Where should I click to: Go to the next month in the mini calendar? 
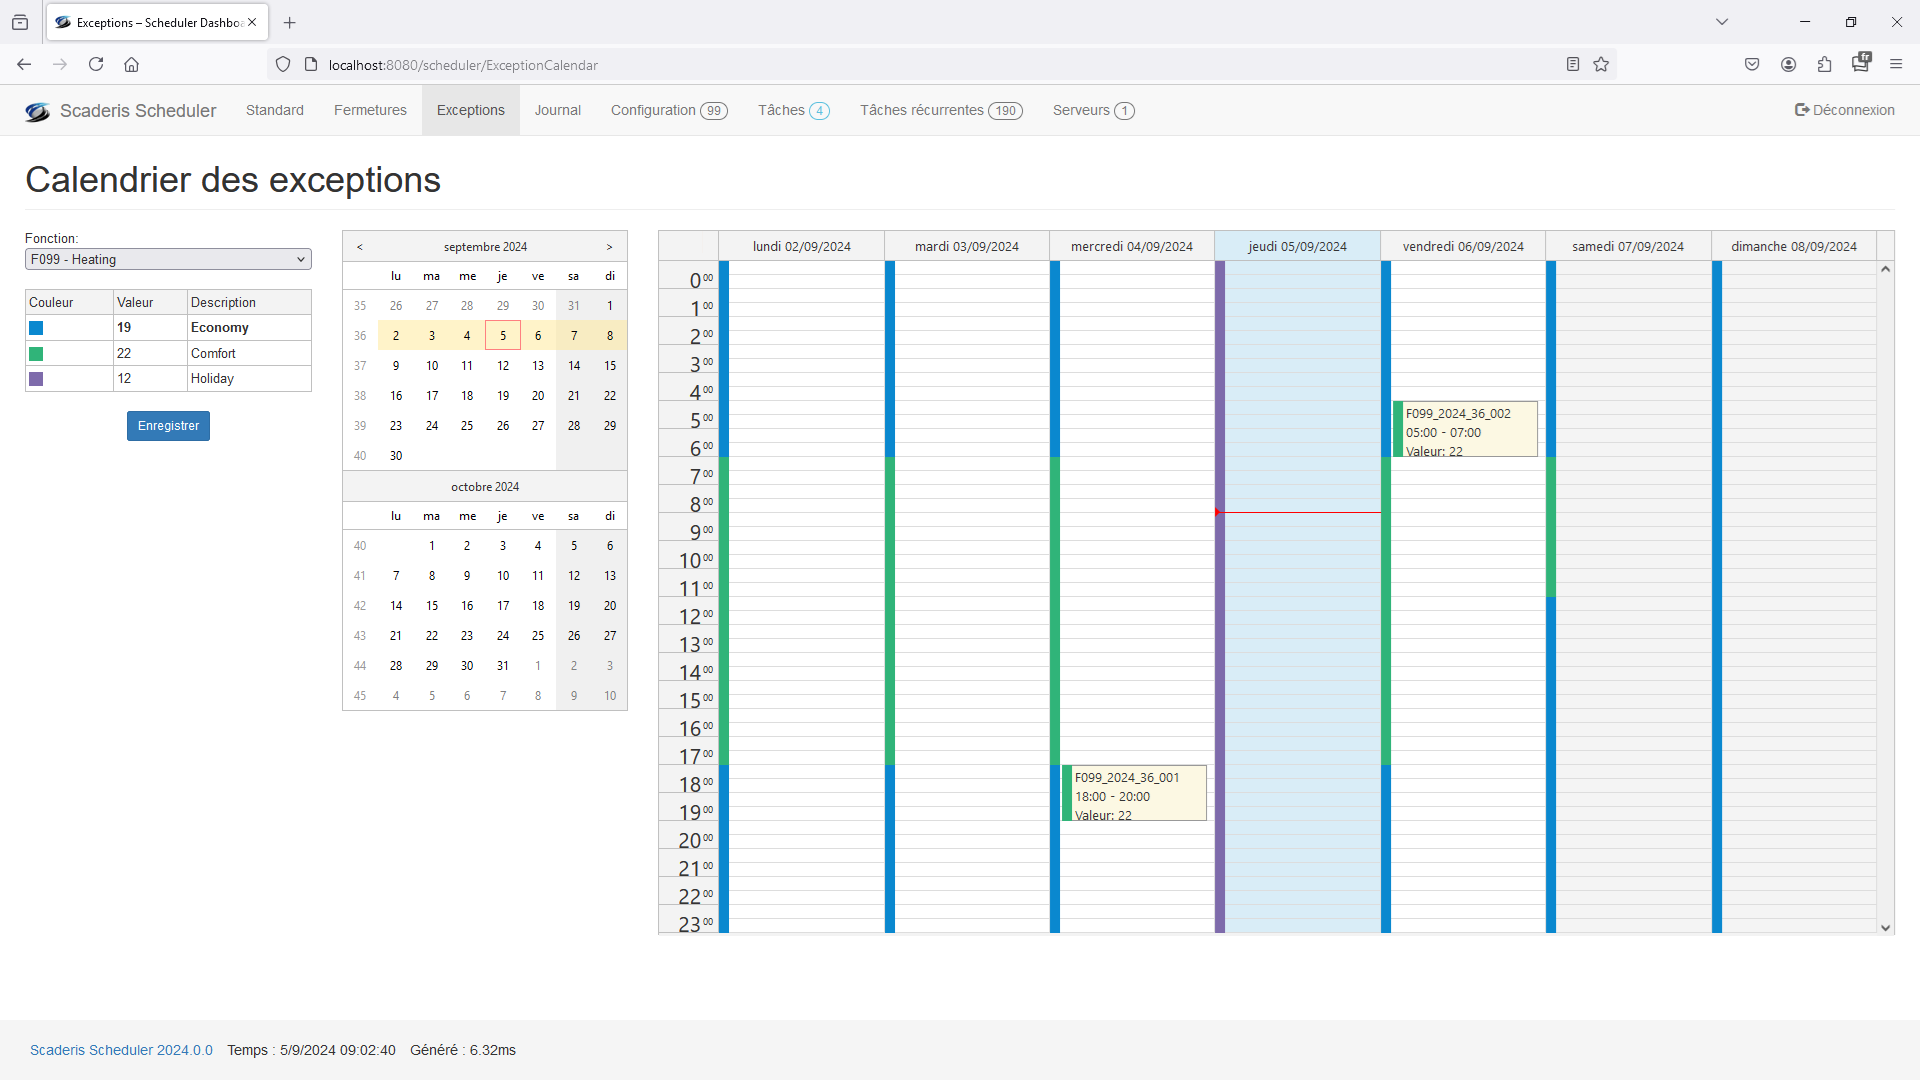point(609,247)
